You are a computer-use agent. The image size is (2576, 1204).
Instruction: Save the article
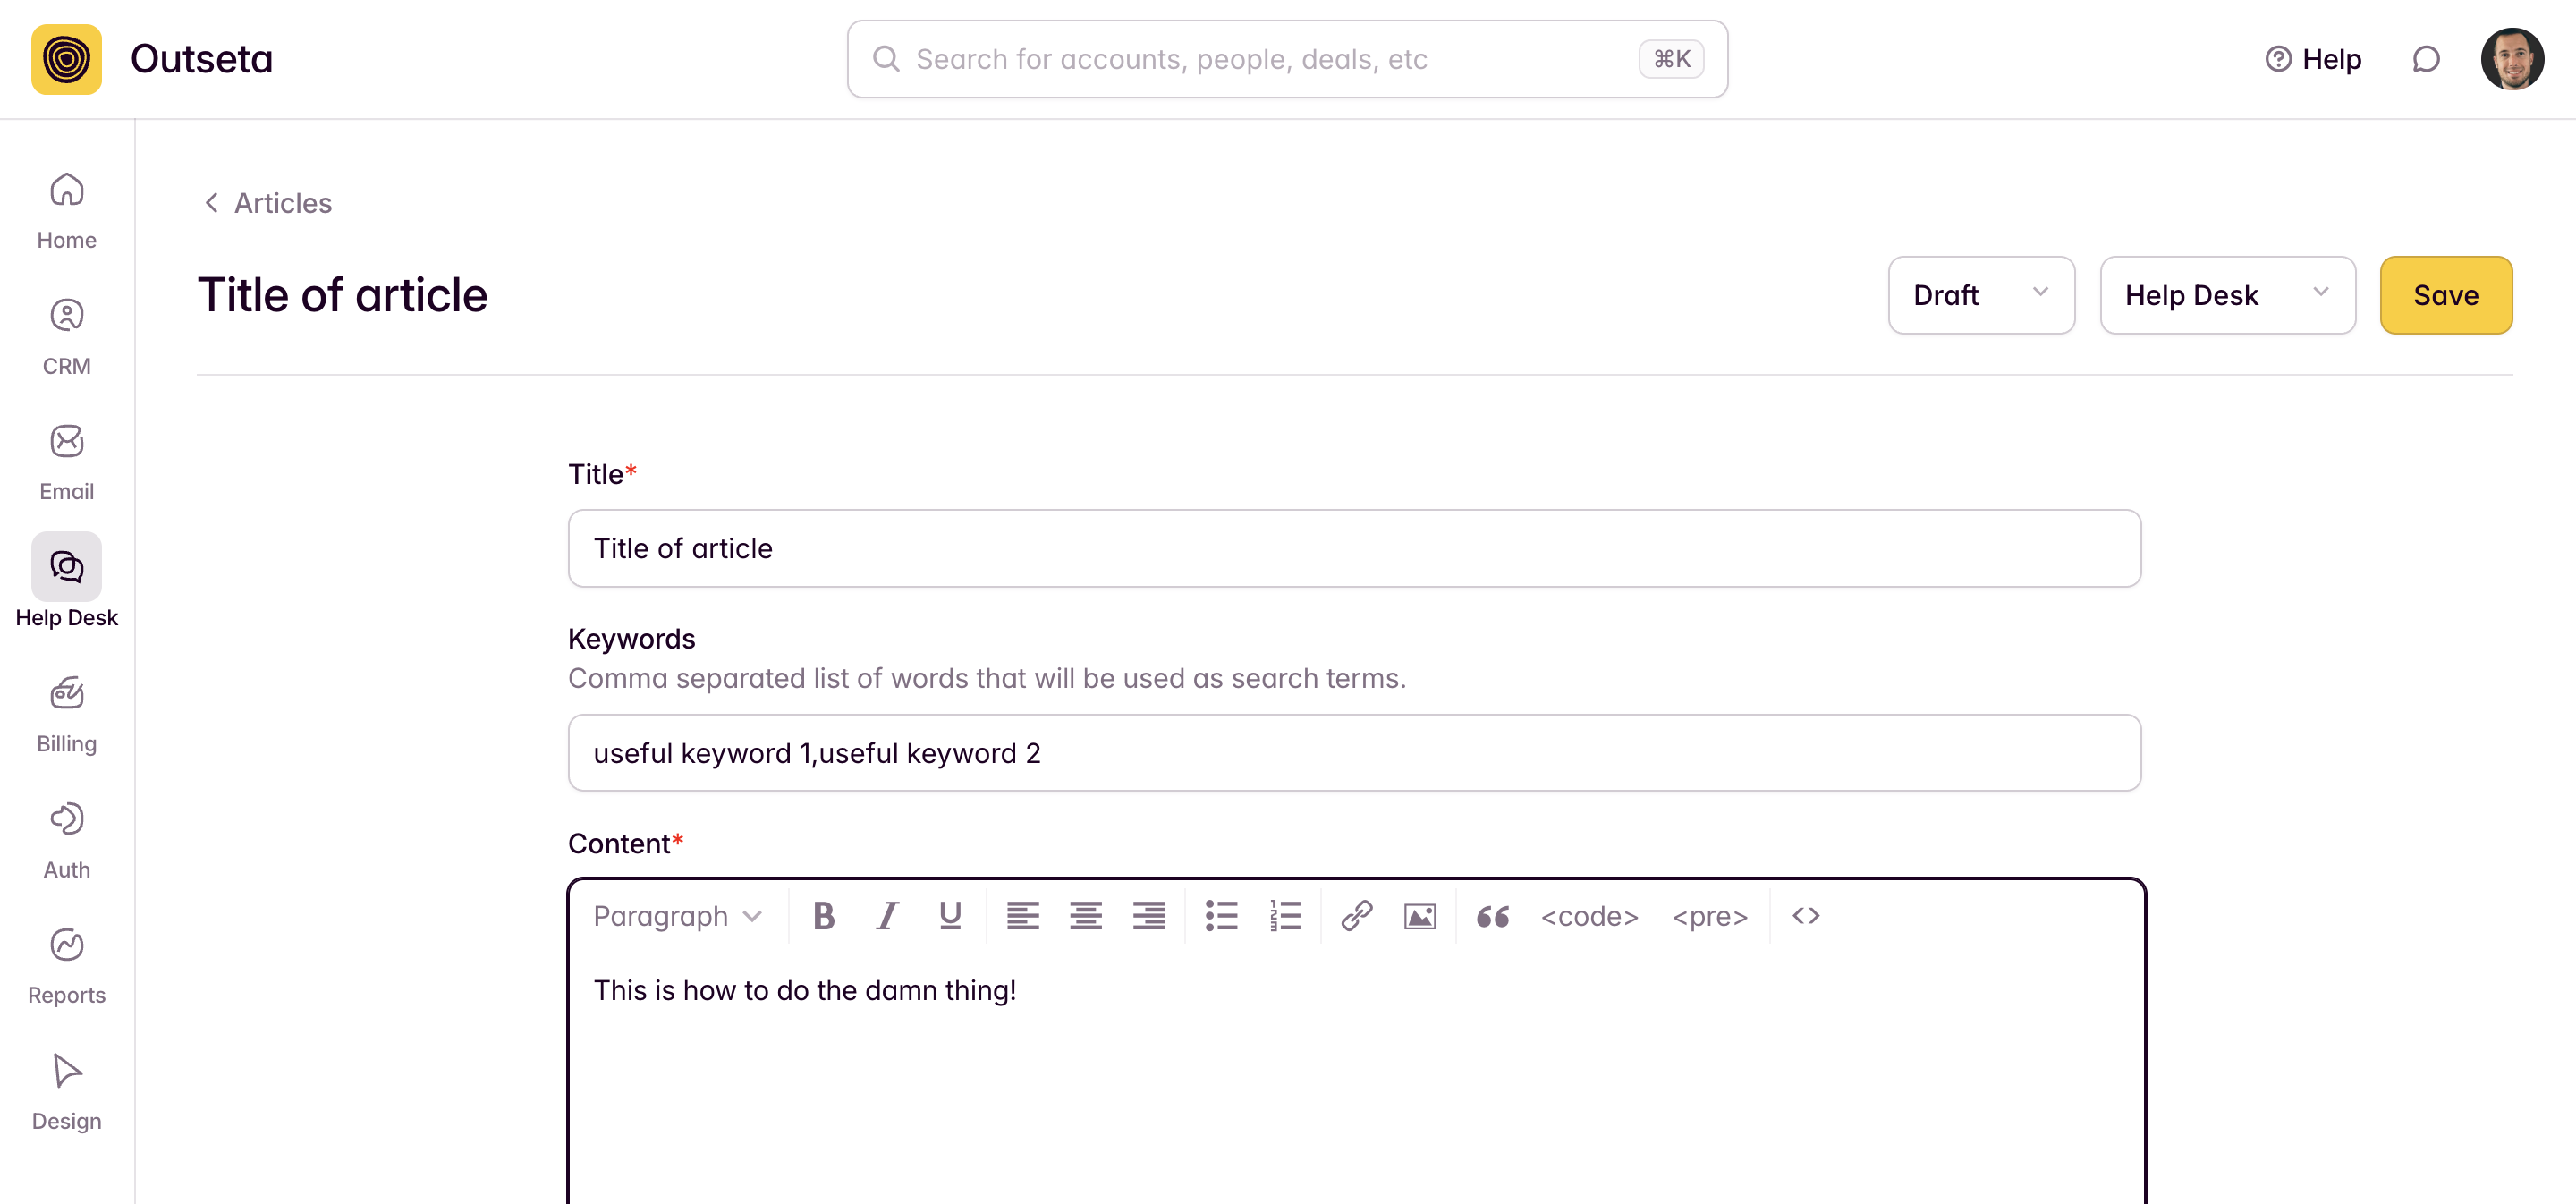point(2445,295)
